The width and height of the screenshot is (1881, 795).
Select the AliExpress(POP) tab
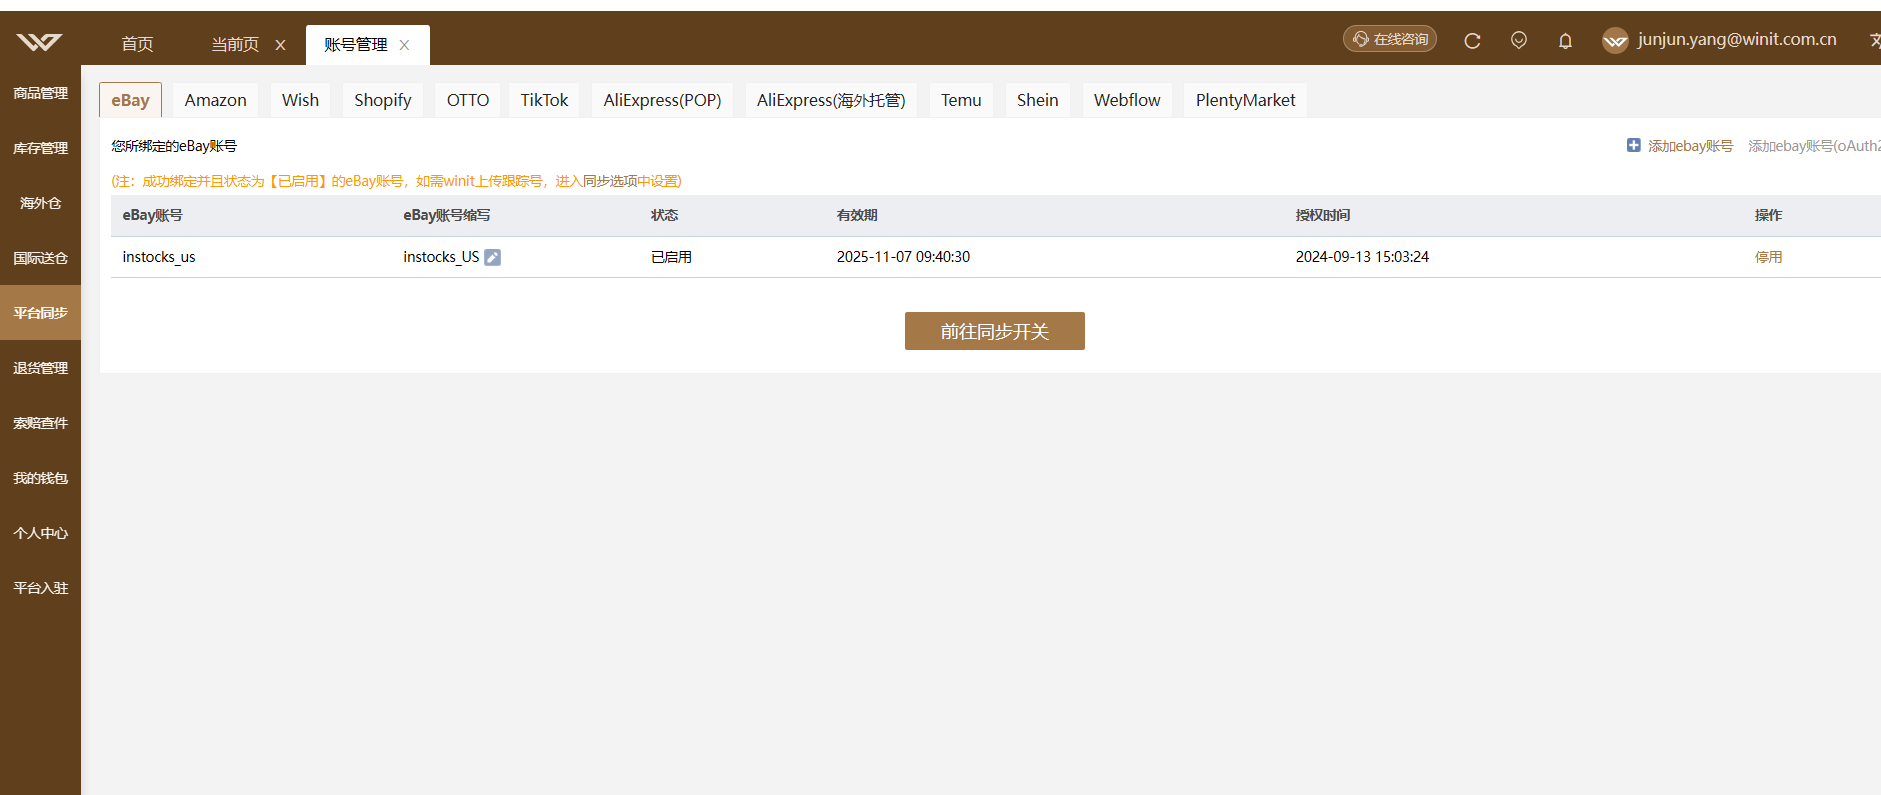(x=662, y=100)
